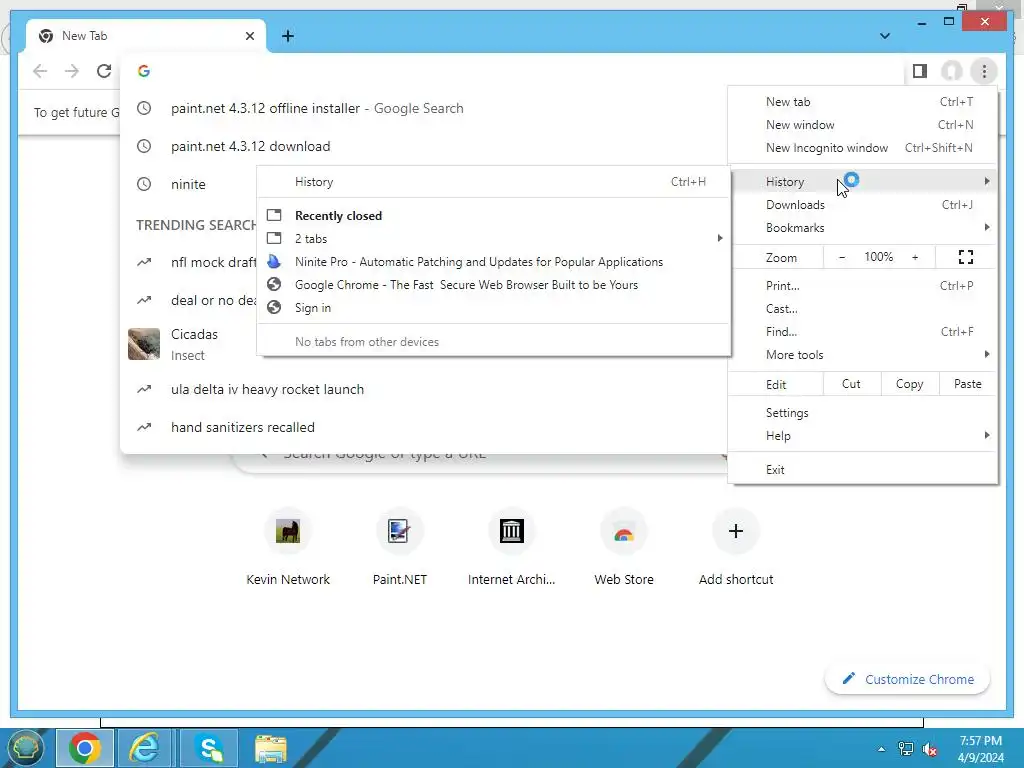Choose Find... from the menu
The image size is (1024, 768).
pyautogui.click(x=863, y=332)
